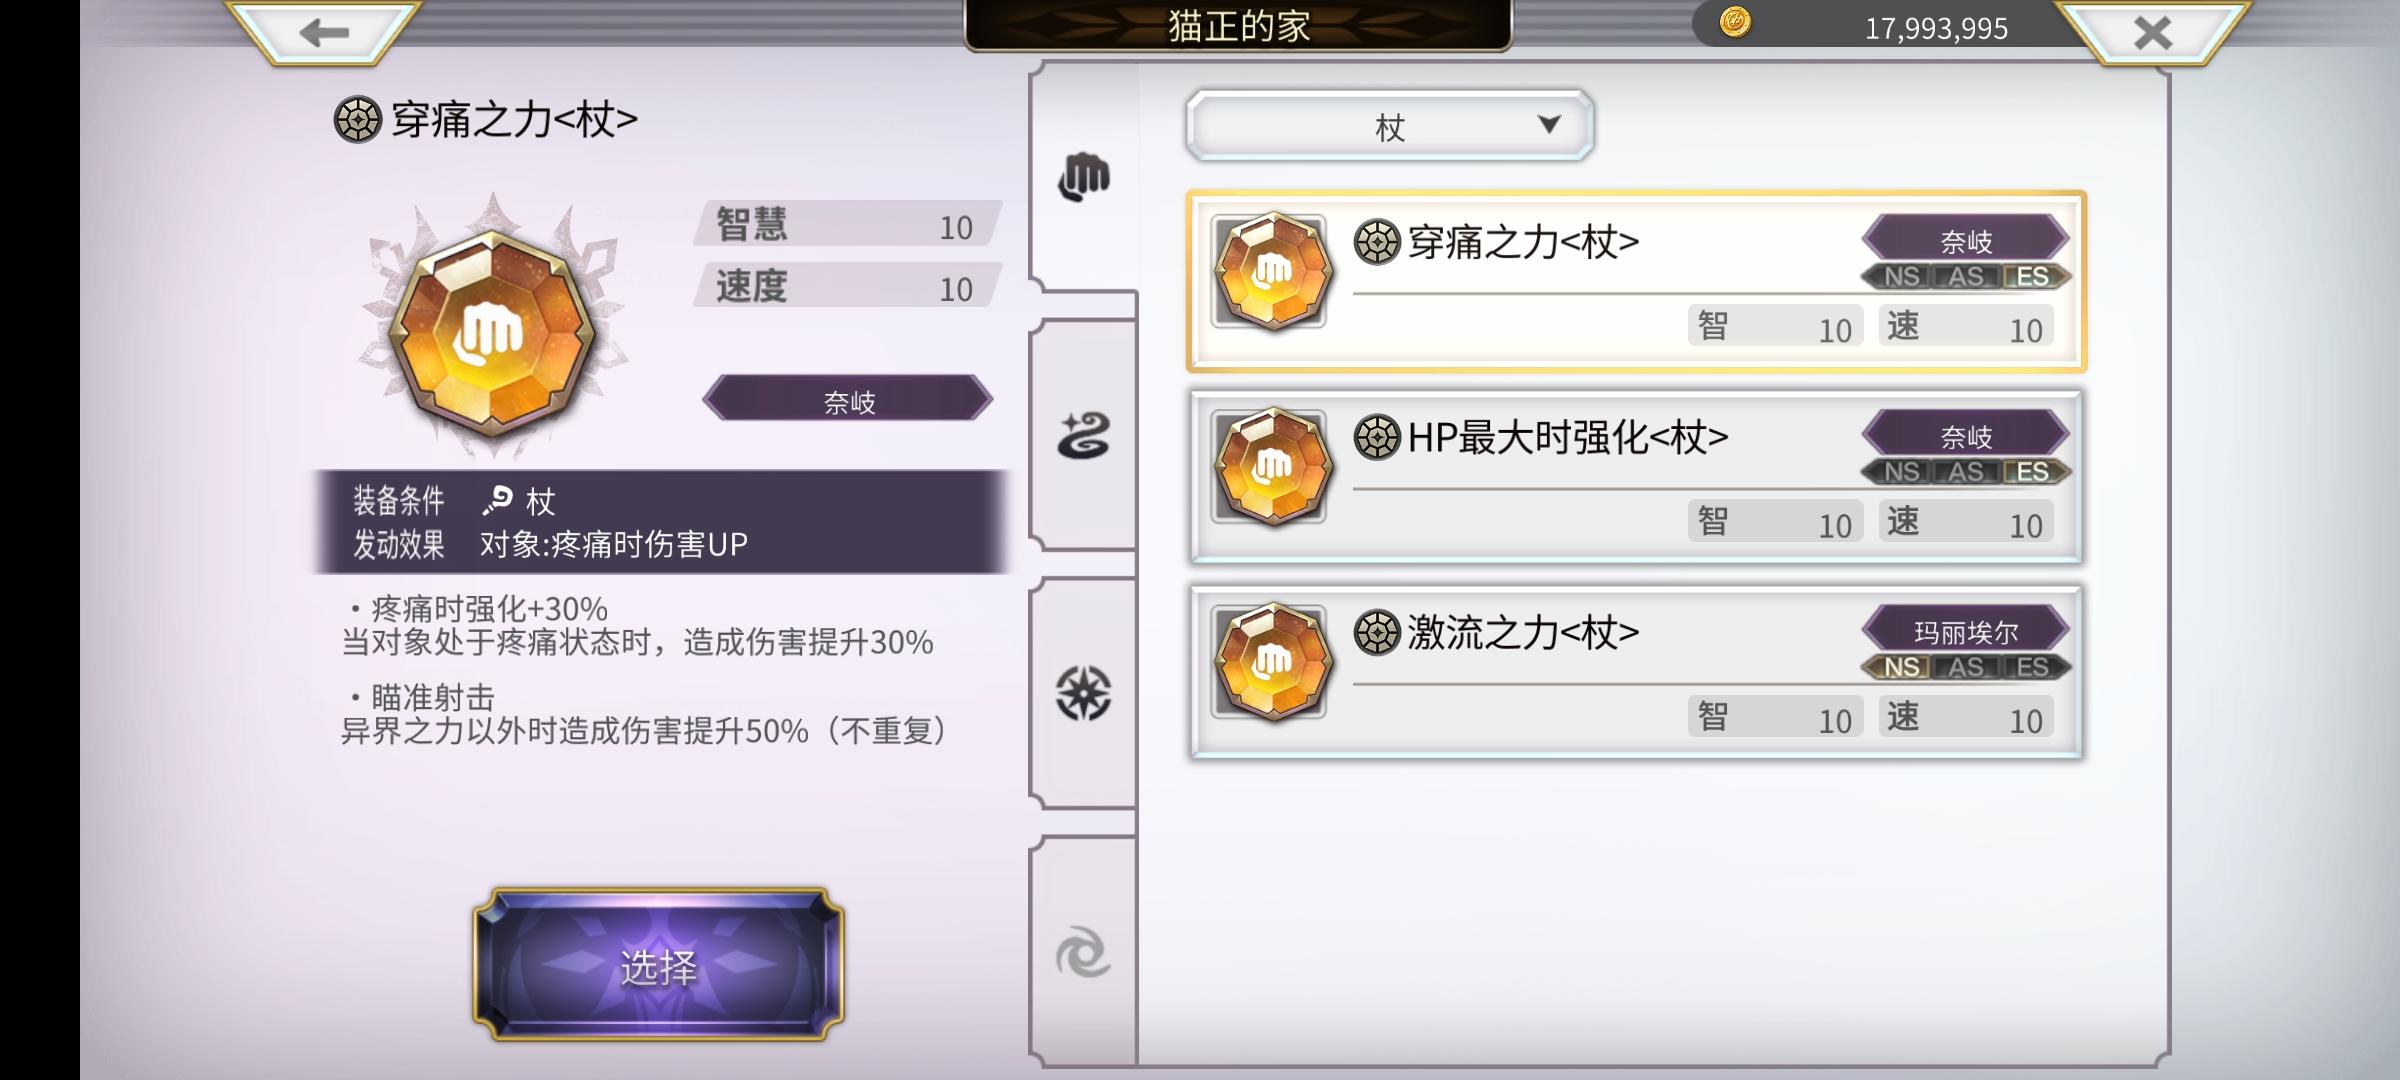Screen dimensions: 2400x1080
Task: Click the HP最大时强化 gem thumbnail
Action: (x=1271, y=466)
